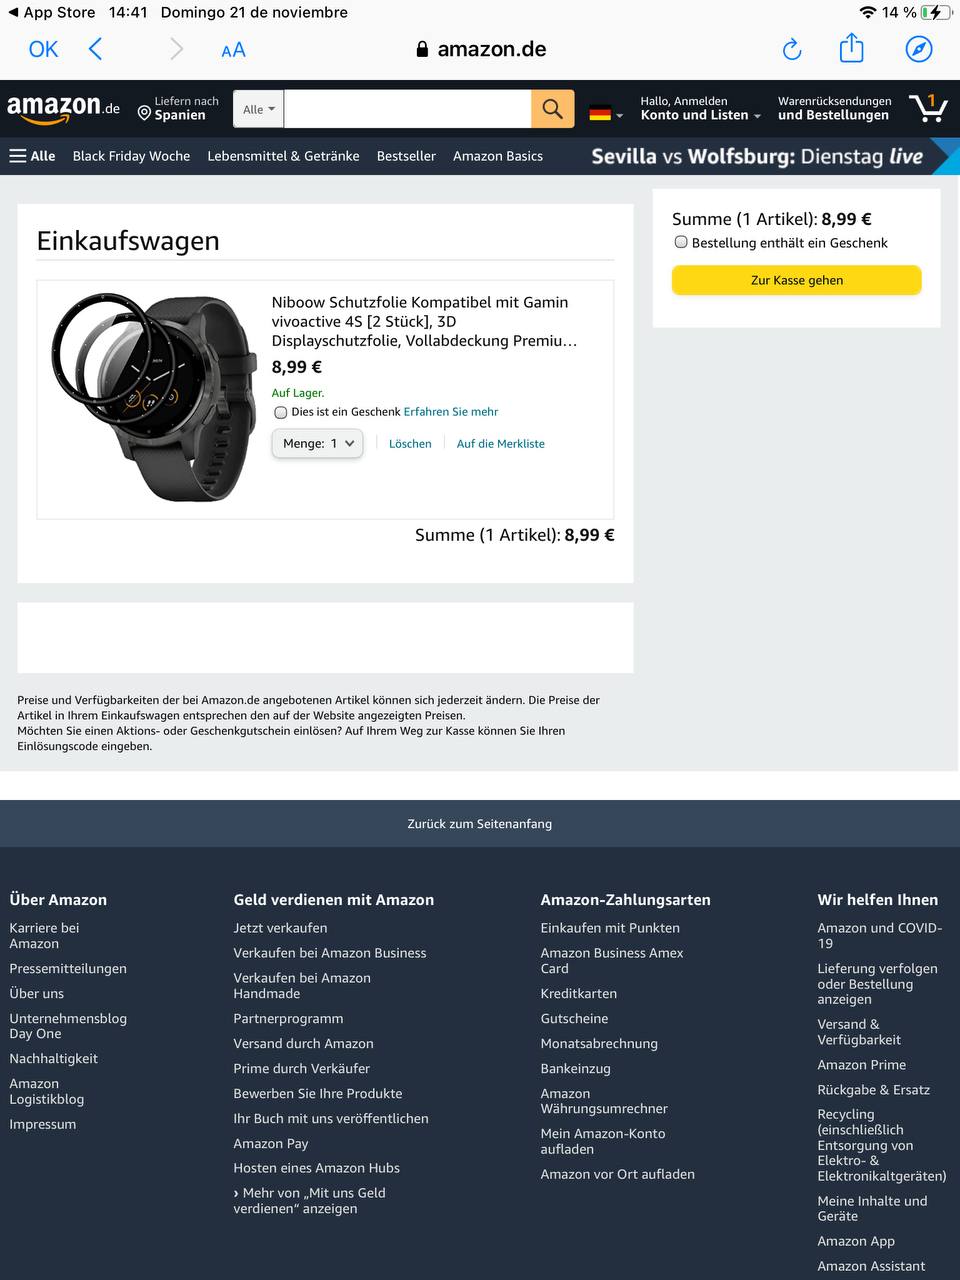The width and height of the screenshot is (960, 1280).
Task: Tap the Safari share icon
Action: point(851,48)
